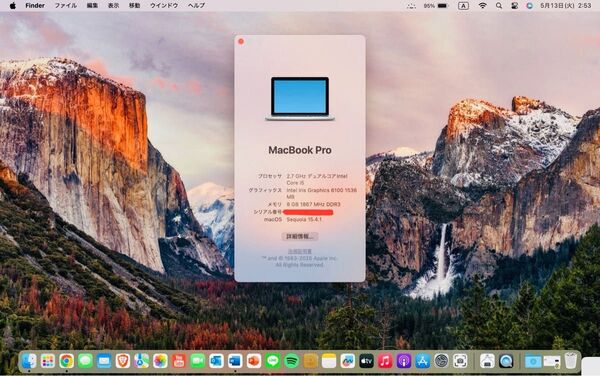
Task: Open QuickTime Player in the Dock
Action: coord(506,361)
